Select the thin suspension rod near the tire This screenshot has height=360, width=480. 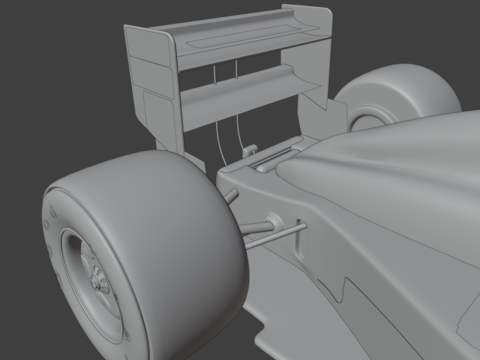pyautogui.click(x=275, y=236)
